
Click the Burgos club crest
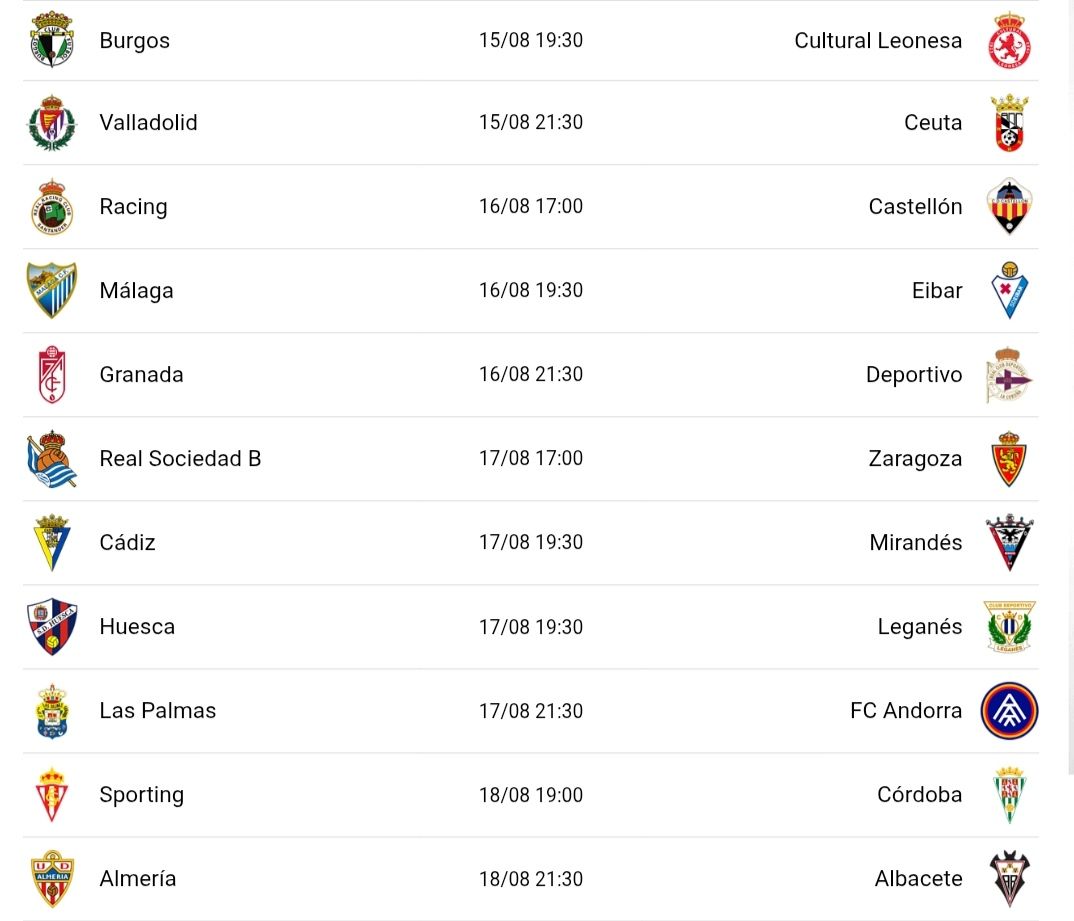51,40
